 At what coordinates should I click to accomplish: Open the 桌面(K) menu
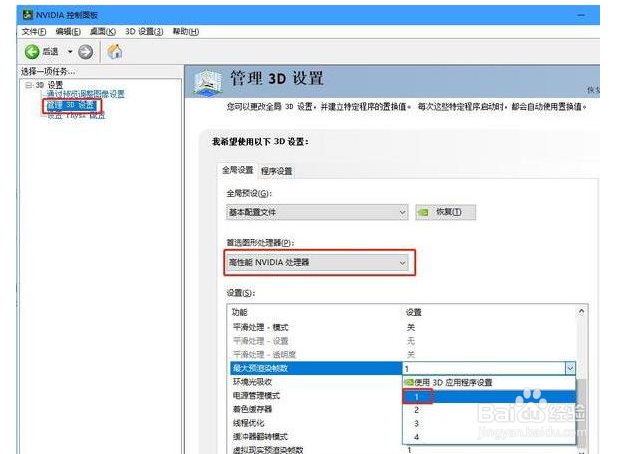click(103, 32)
